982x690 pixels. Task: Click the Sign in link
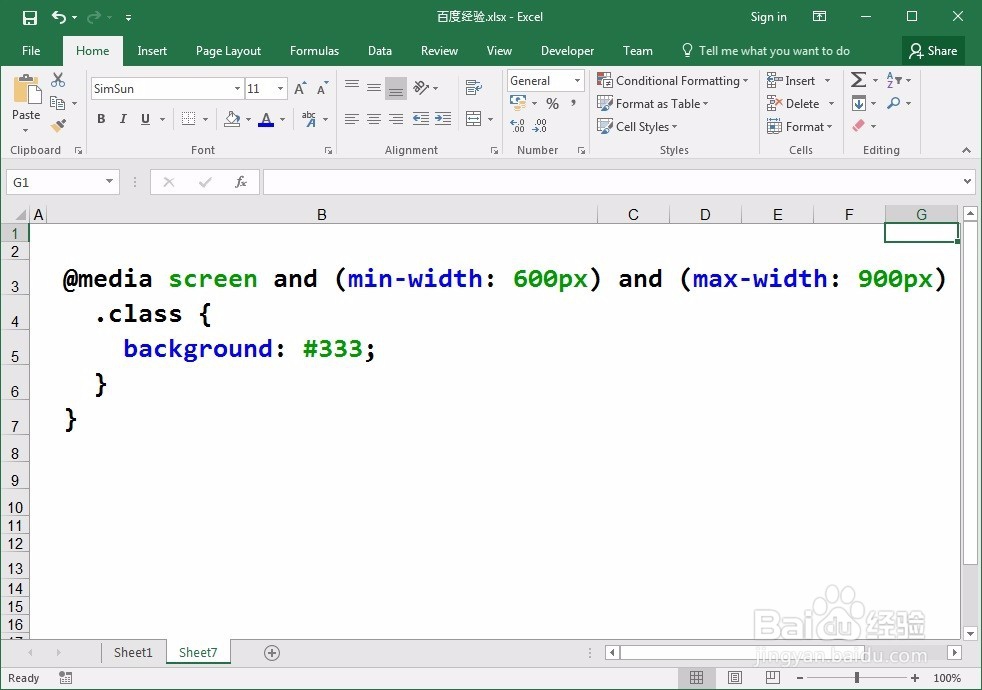click(768, 18)
